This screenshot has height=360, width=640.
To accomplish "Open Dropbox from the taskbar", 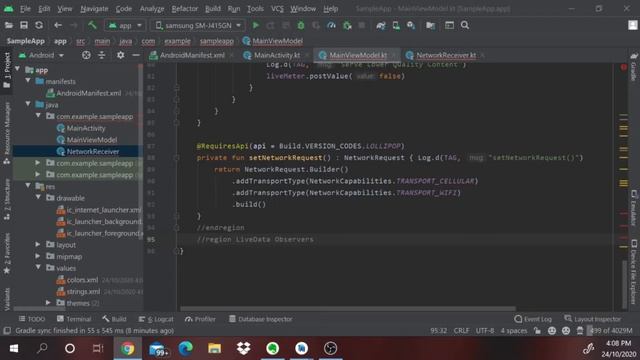I will [244, 349].
